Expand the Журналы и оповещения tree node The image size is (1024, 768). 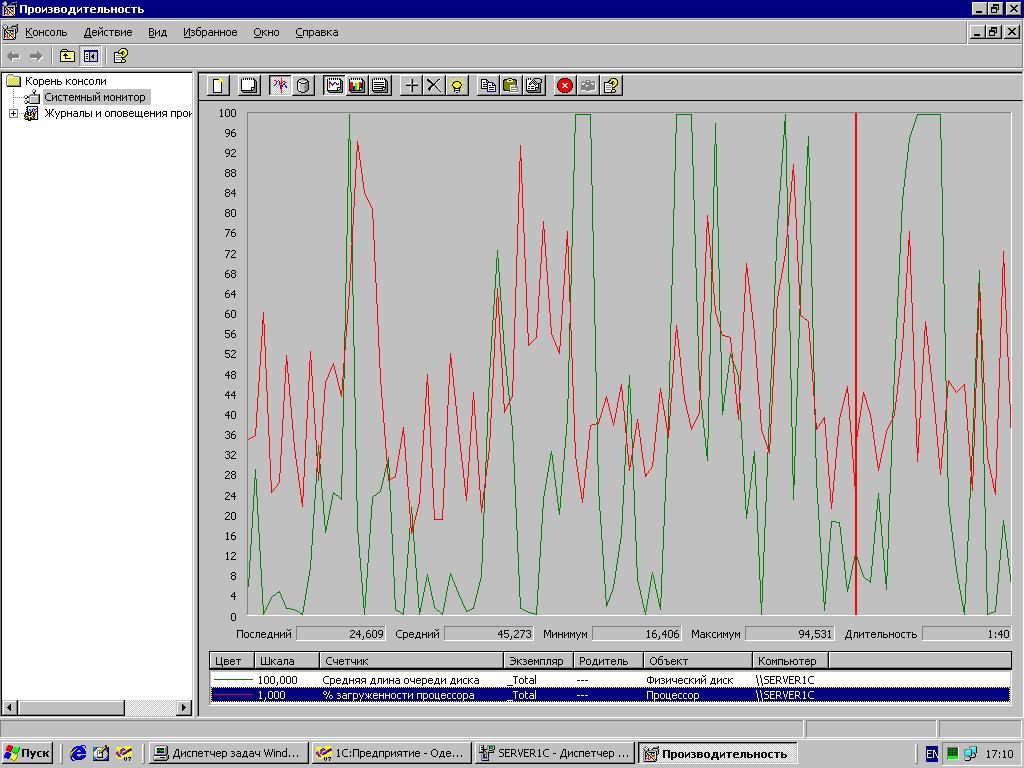[x=13, y=114]
